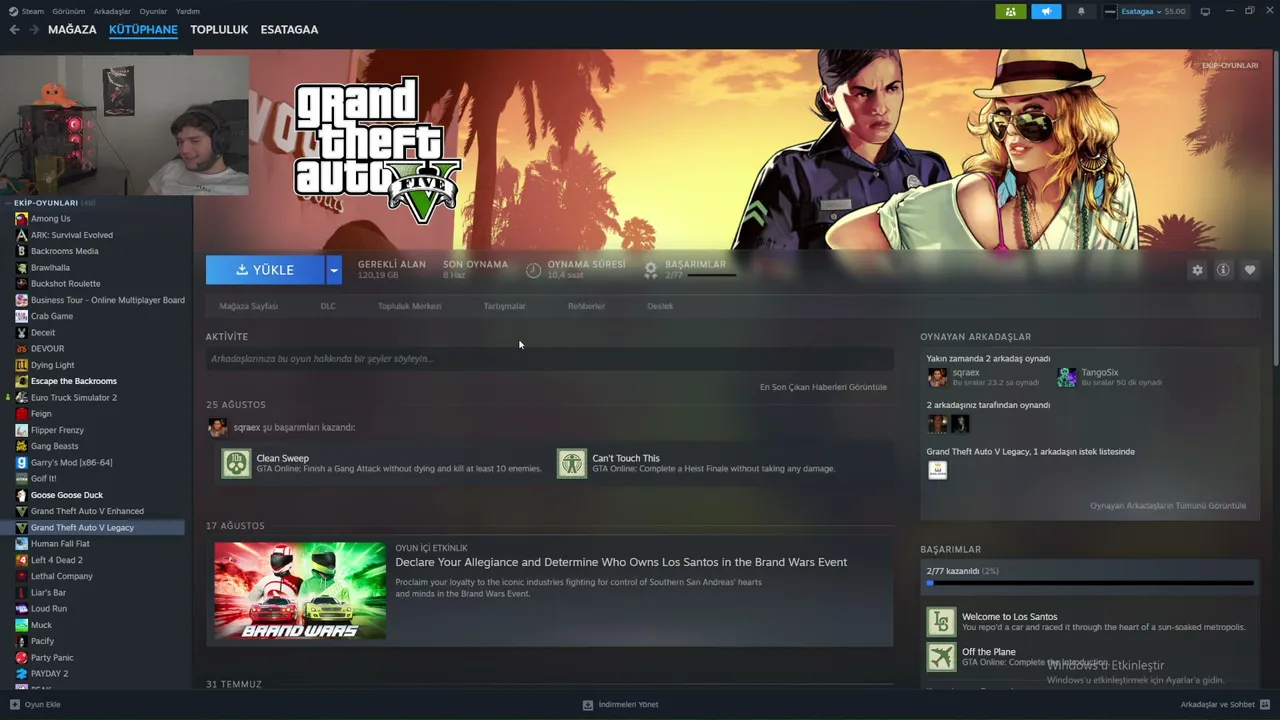
Task: Open the dropdown arrow next to YÜKLE
Action: (x=334, y=270)
